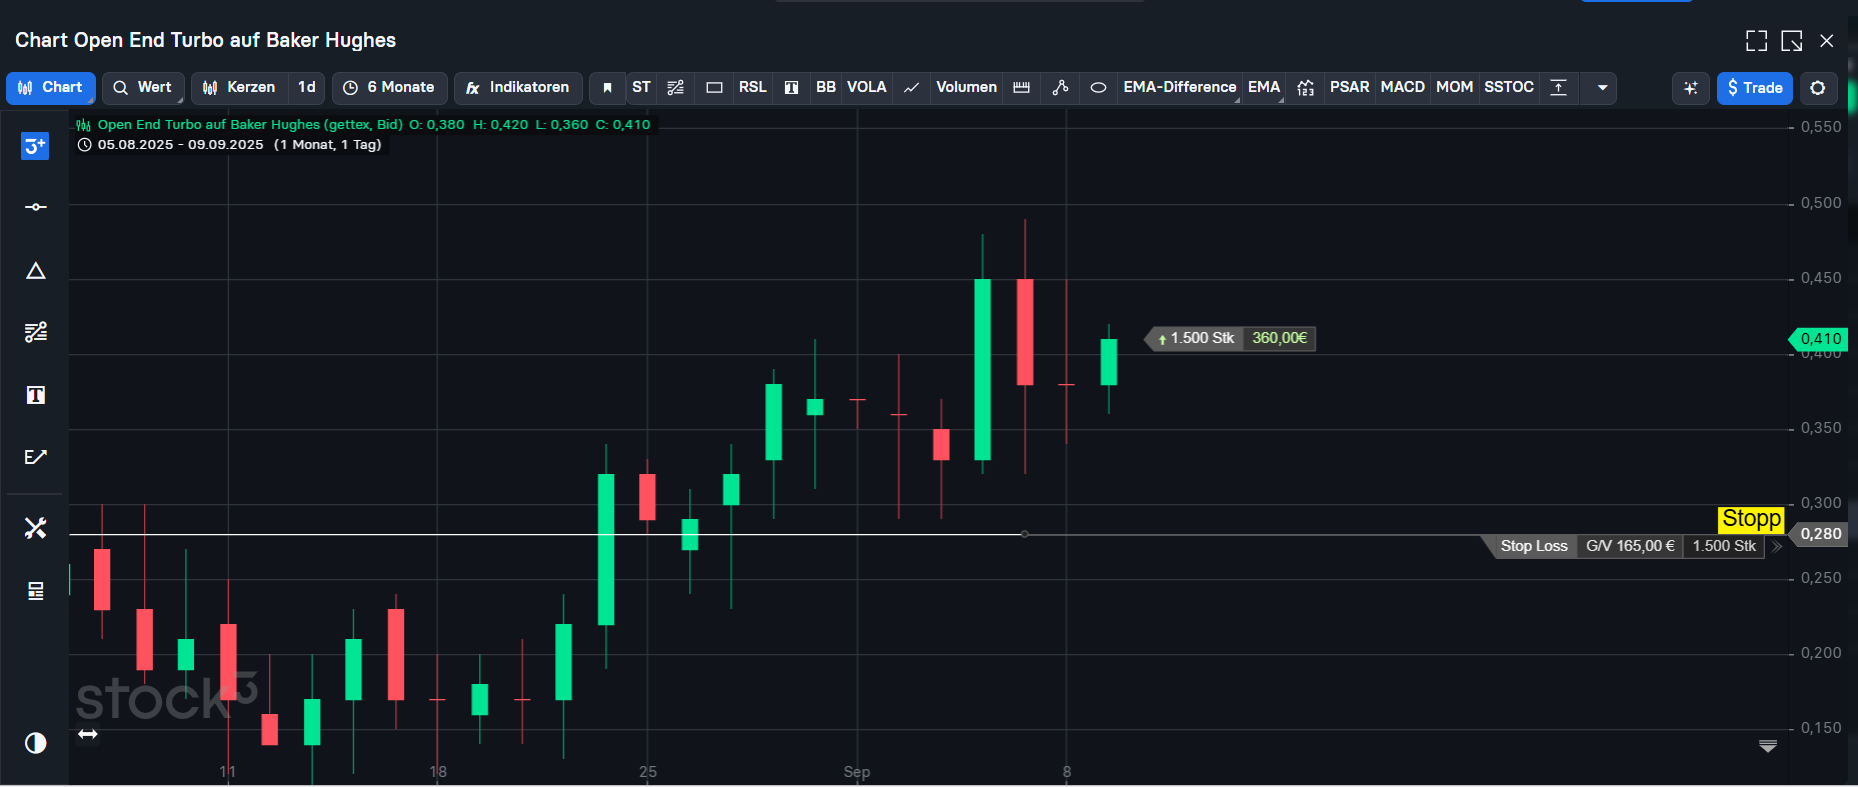Viewport: 1858px width, 787px height.
Task: Open chart settings gear icon
Action: tap(1818, 88)
